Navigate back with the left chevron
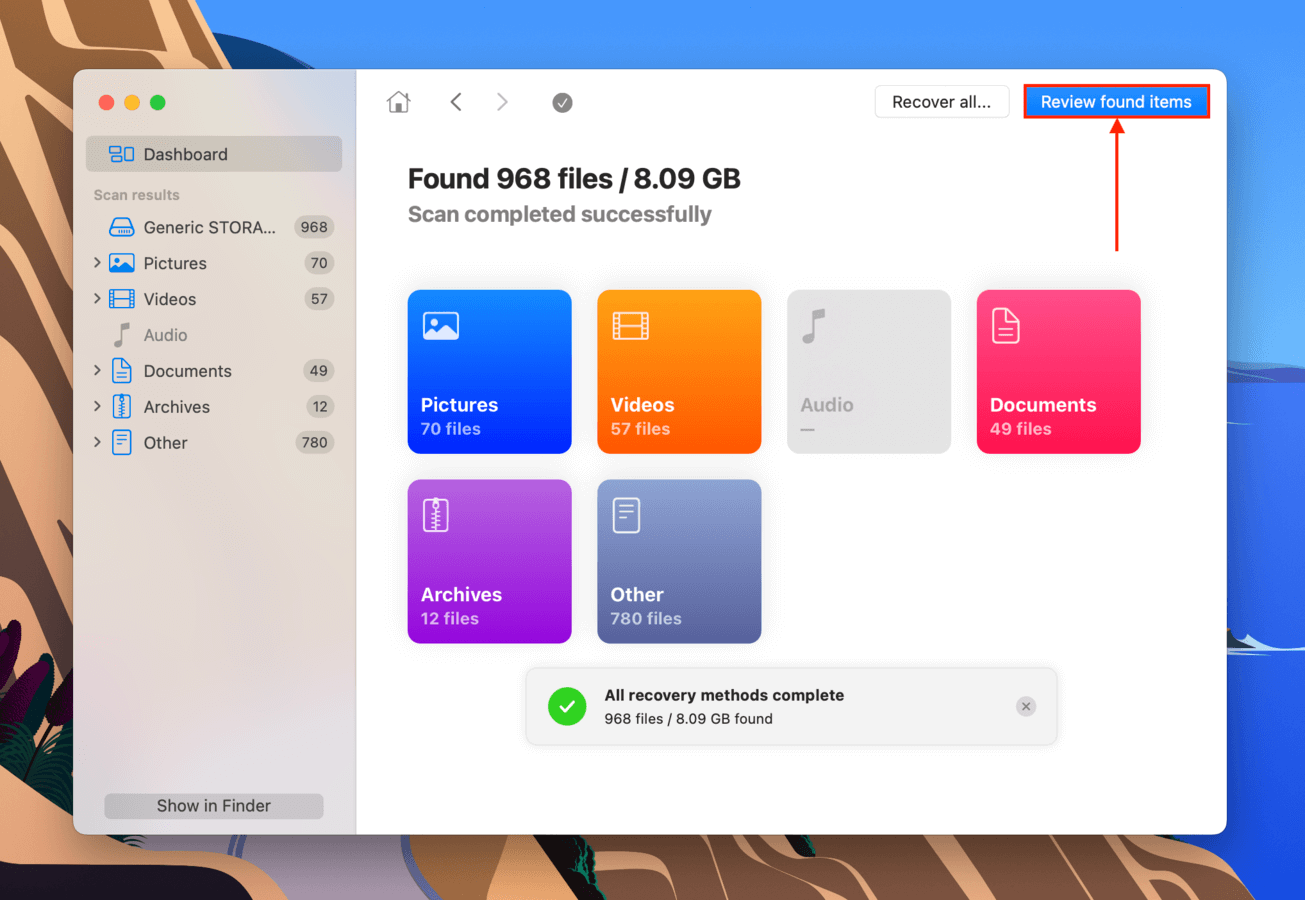The width and height of the screenshot is (1305, 900). pyautogui.click(x=456, y=102)
